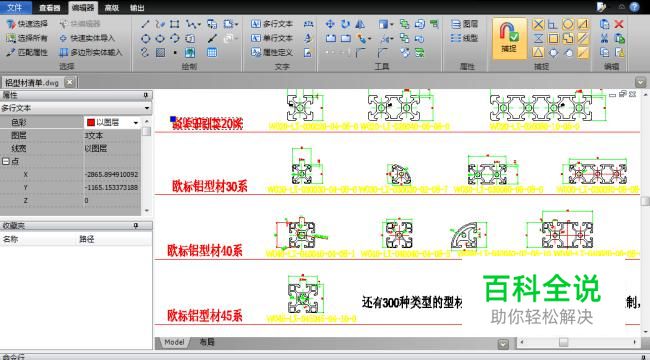Image resolution: width=650 pixels, height=360 pixels.
Task: Toggle the hourglass-shaped snap mode
Action: pyautogui.click(x=538, y=39)
